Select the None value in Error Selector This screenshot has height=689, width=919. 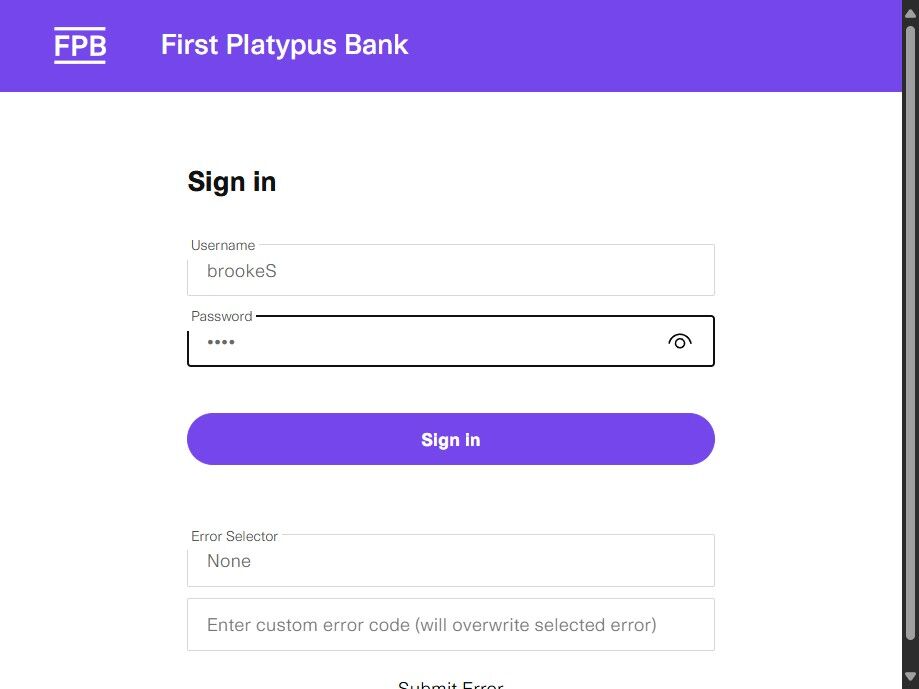click(229, 561)
